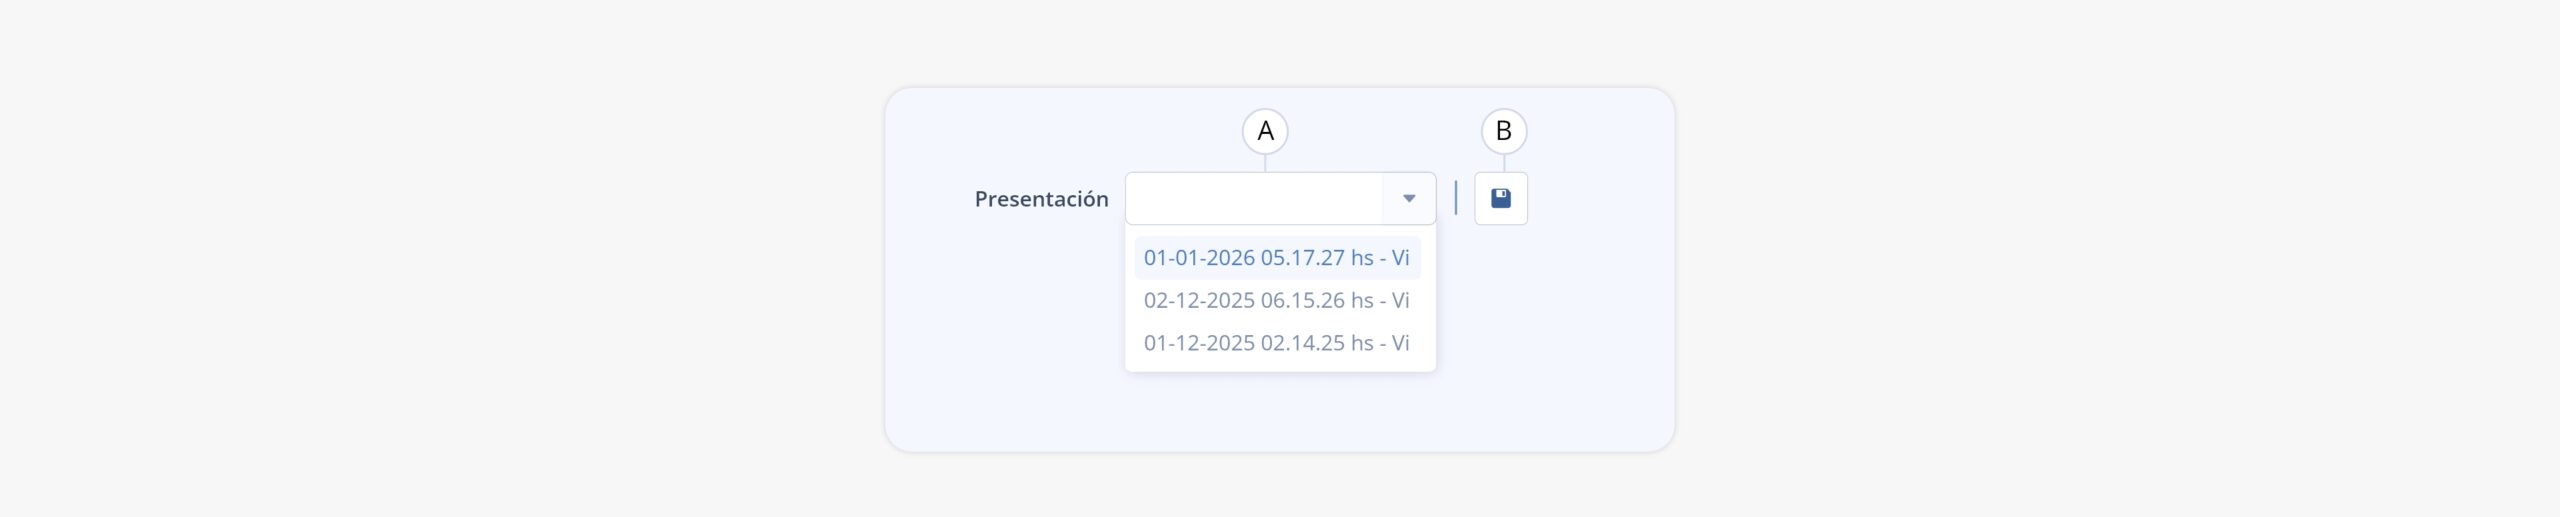The image size is (2560, 517).
Task: Click the floppy disk save icon
Action: (1500, 198)
